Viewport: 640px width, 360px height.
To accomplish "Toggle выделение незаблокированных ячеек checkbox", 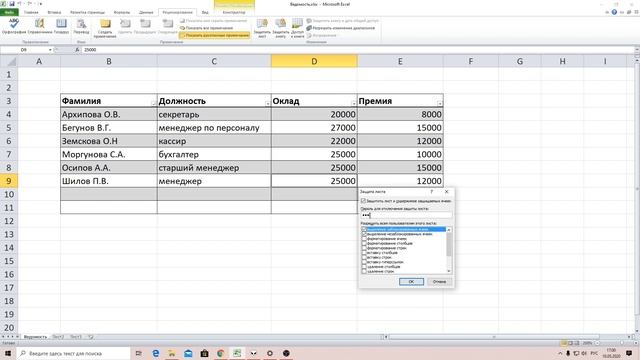I will (364, 234).
